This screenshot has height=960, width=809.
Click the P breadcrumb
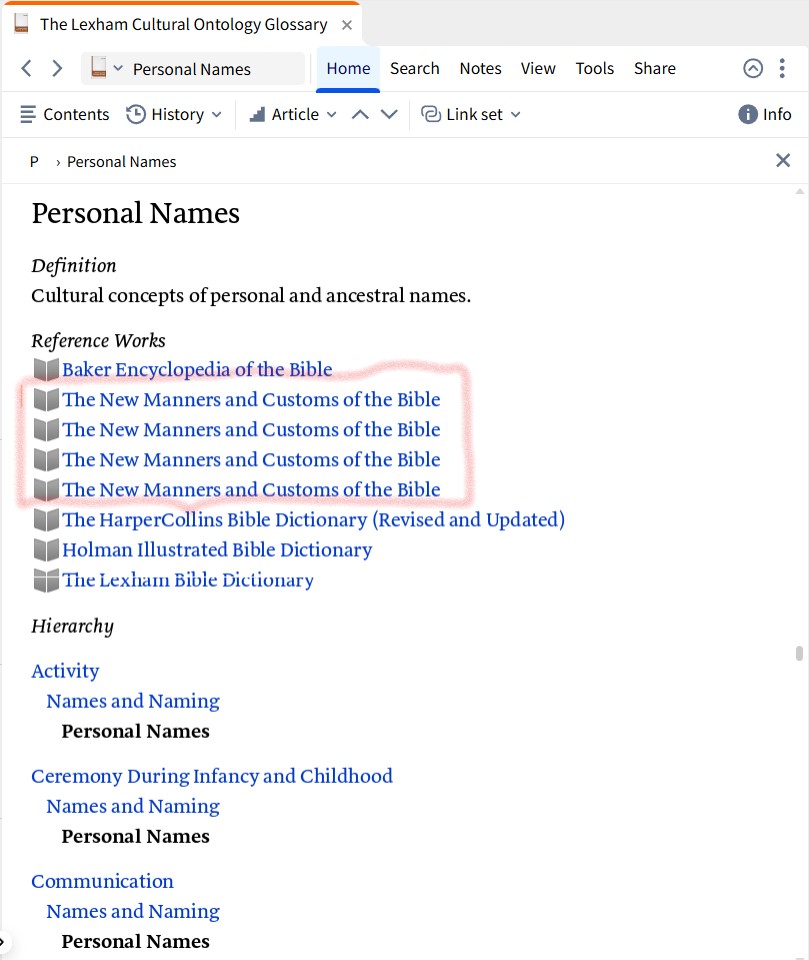(34, 162)
